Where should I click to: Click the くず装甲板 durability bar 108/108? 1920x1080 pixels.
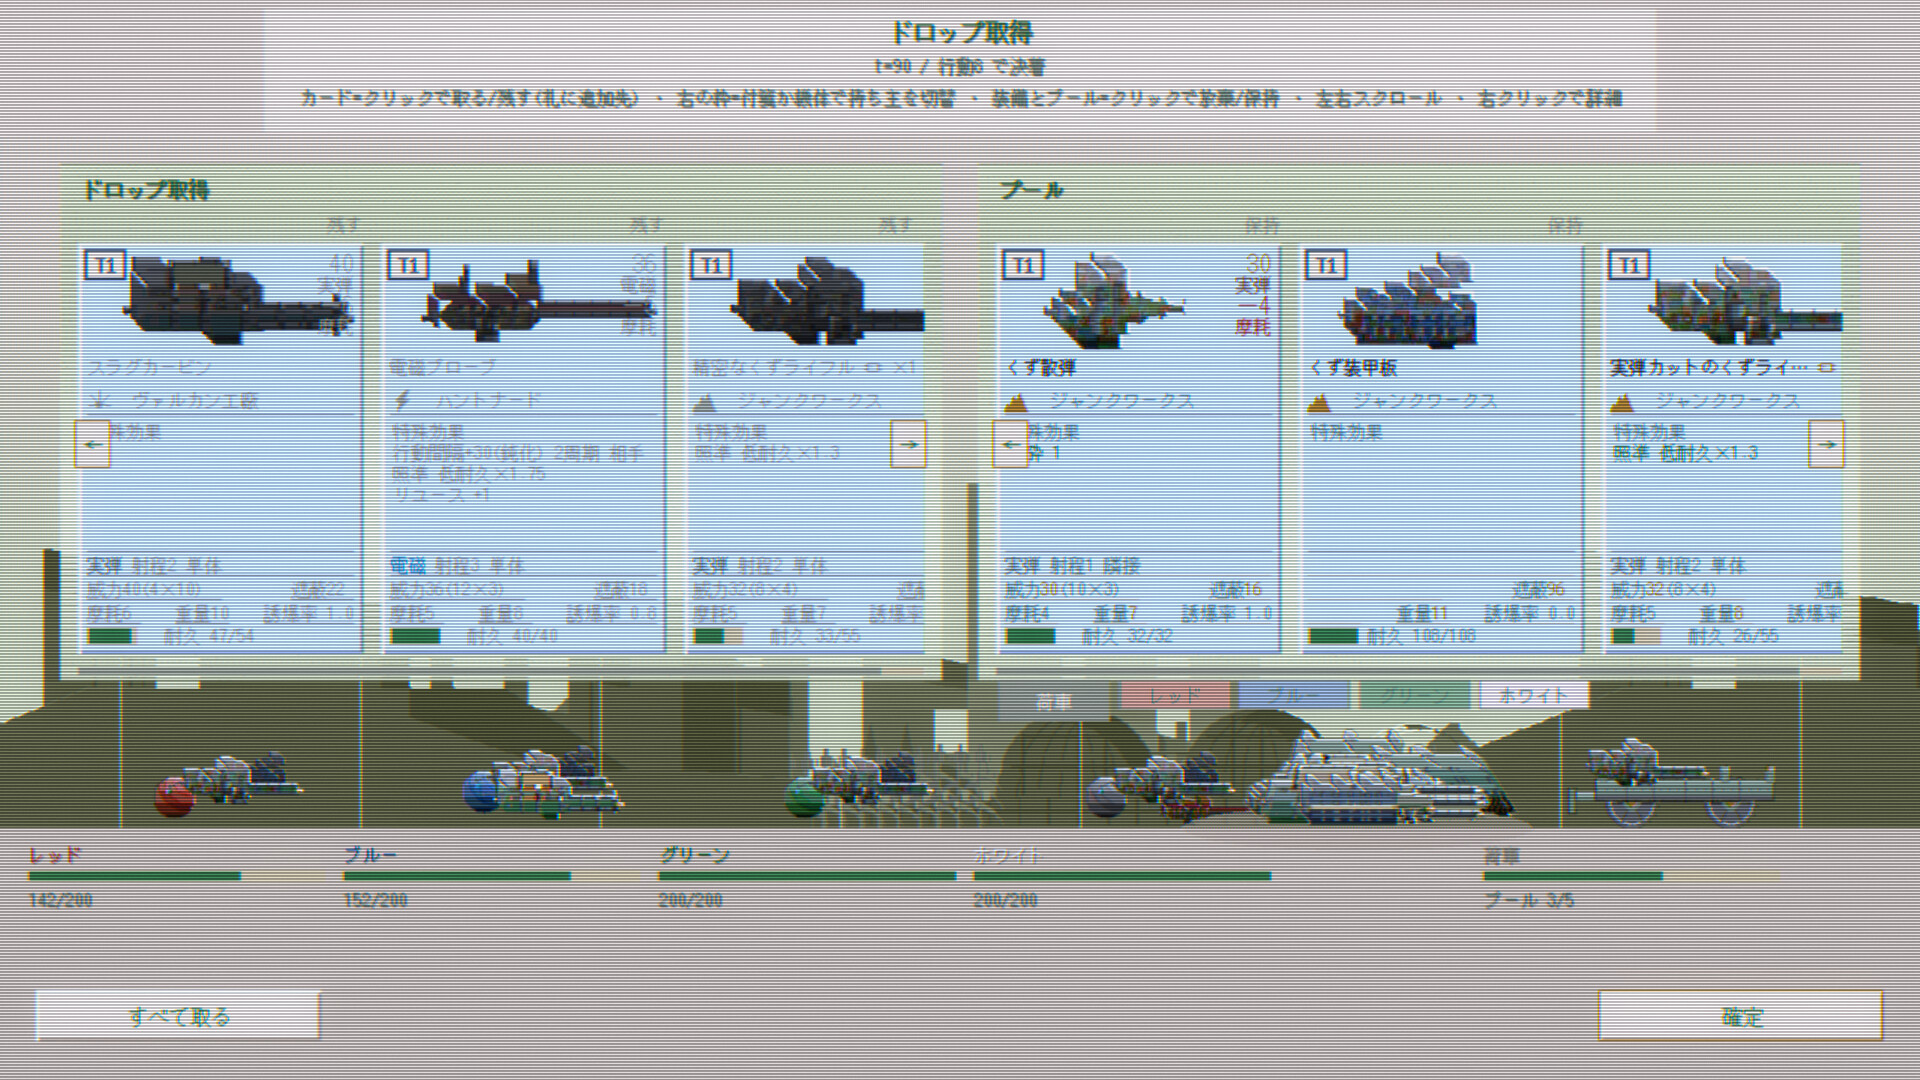[1334, 636]
